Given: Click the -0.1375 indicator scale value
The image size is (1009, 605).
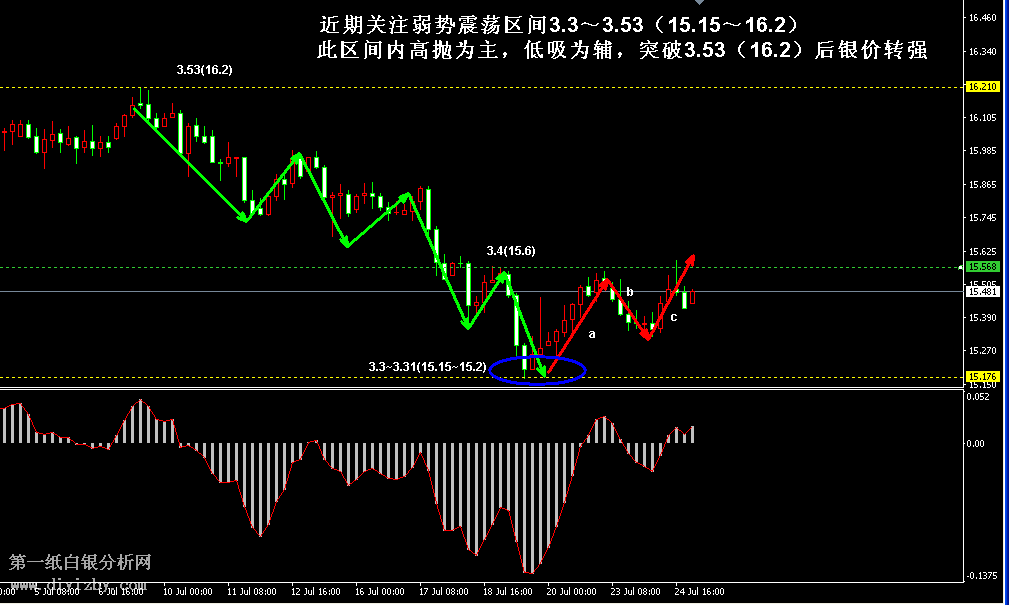Looking at the screenshot, I should [x=982, y=577].
